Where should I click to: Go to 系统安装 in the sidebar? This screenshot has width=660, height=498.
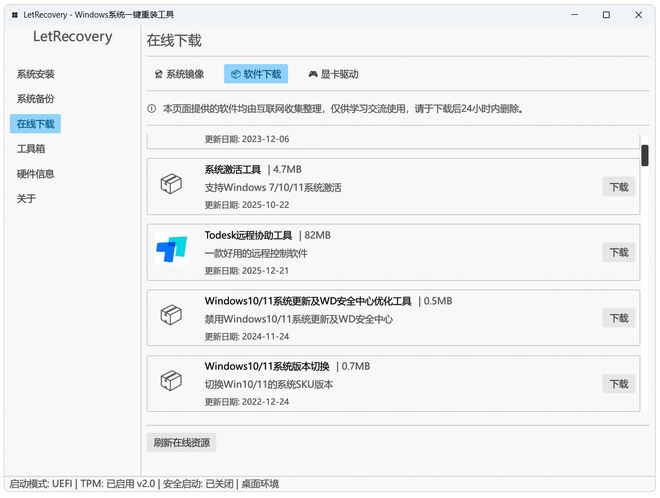click(36, 74)
